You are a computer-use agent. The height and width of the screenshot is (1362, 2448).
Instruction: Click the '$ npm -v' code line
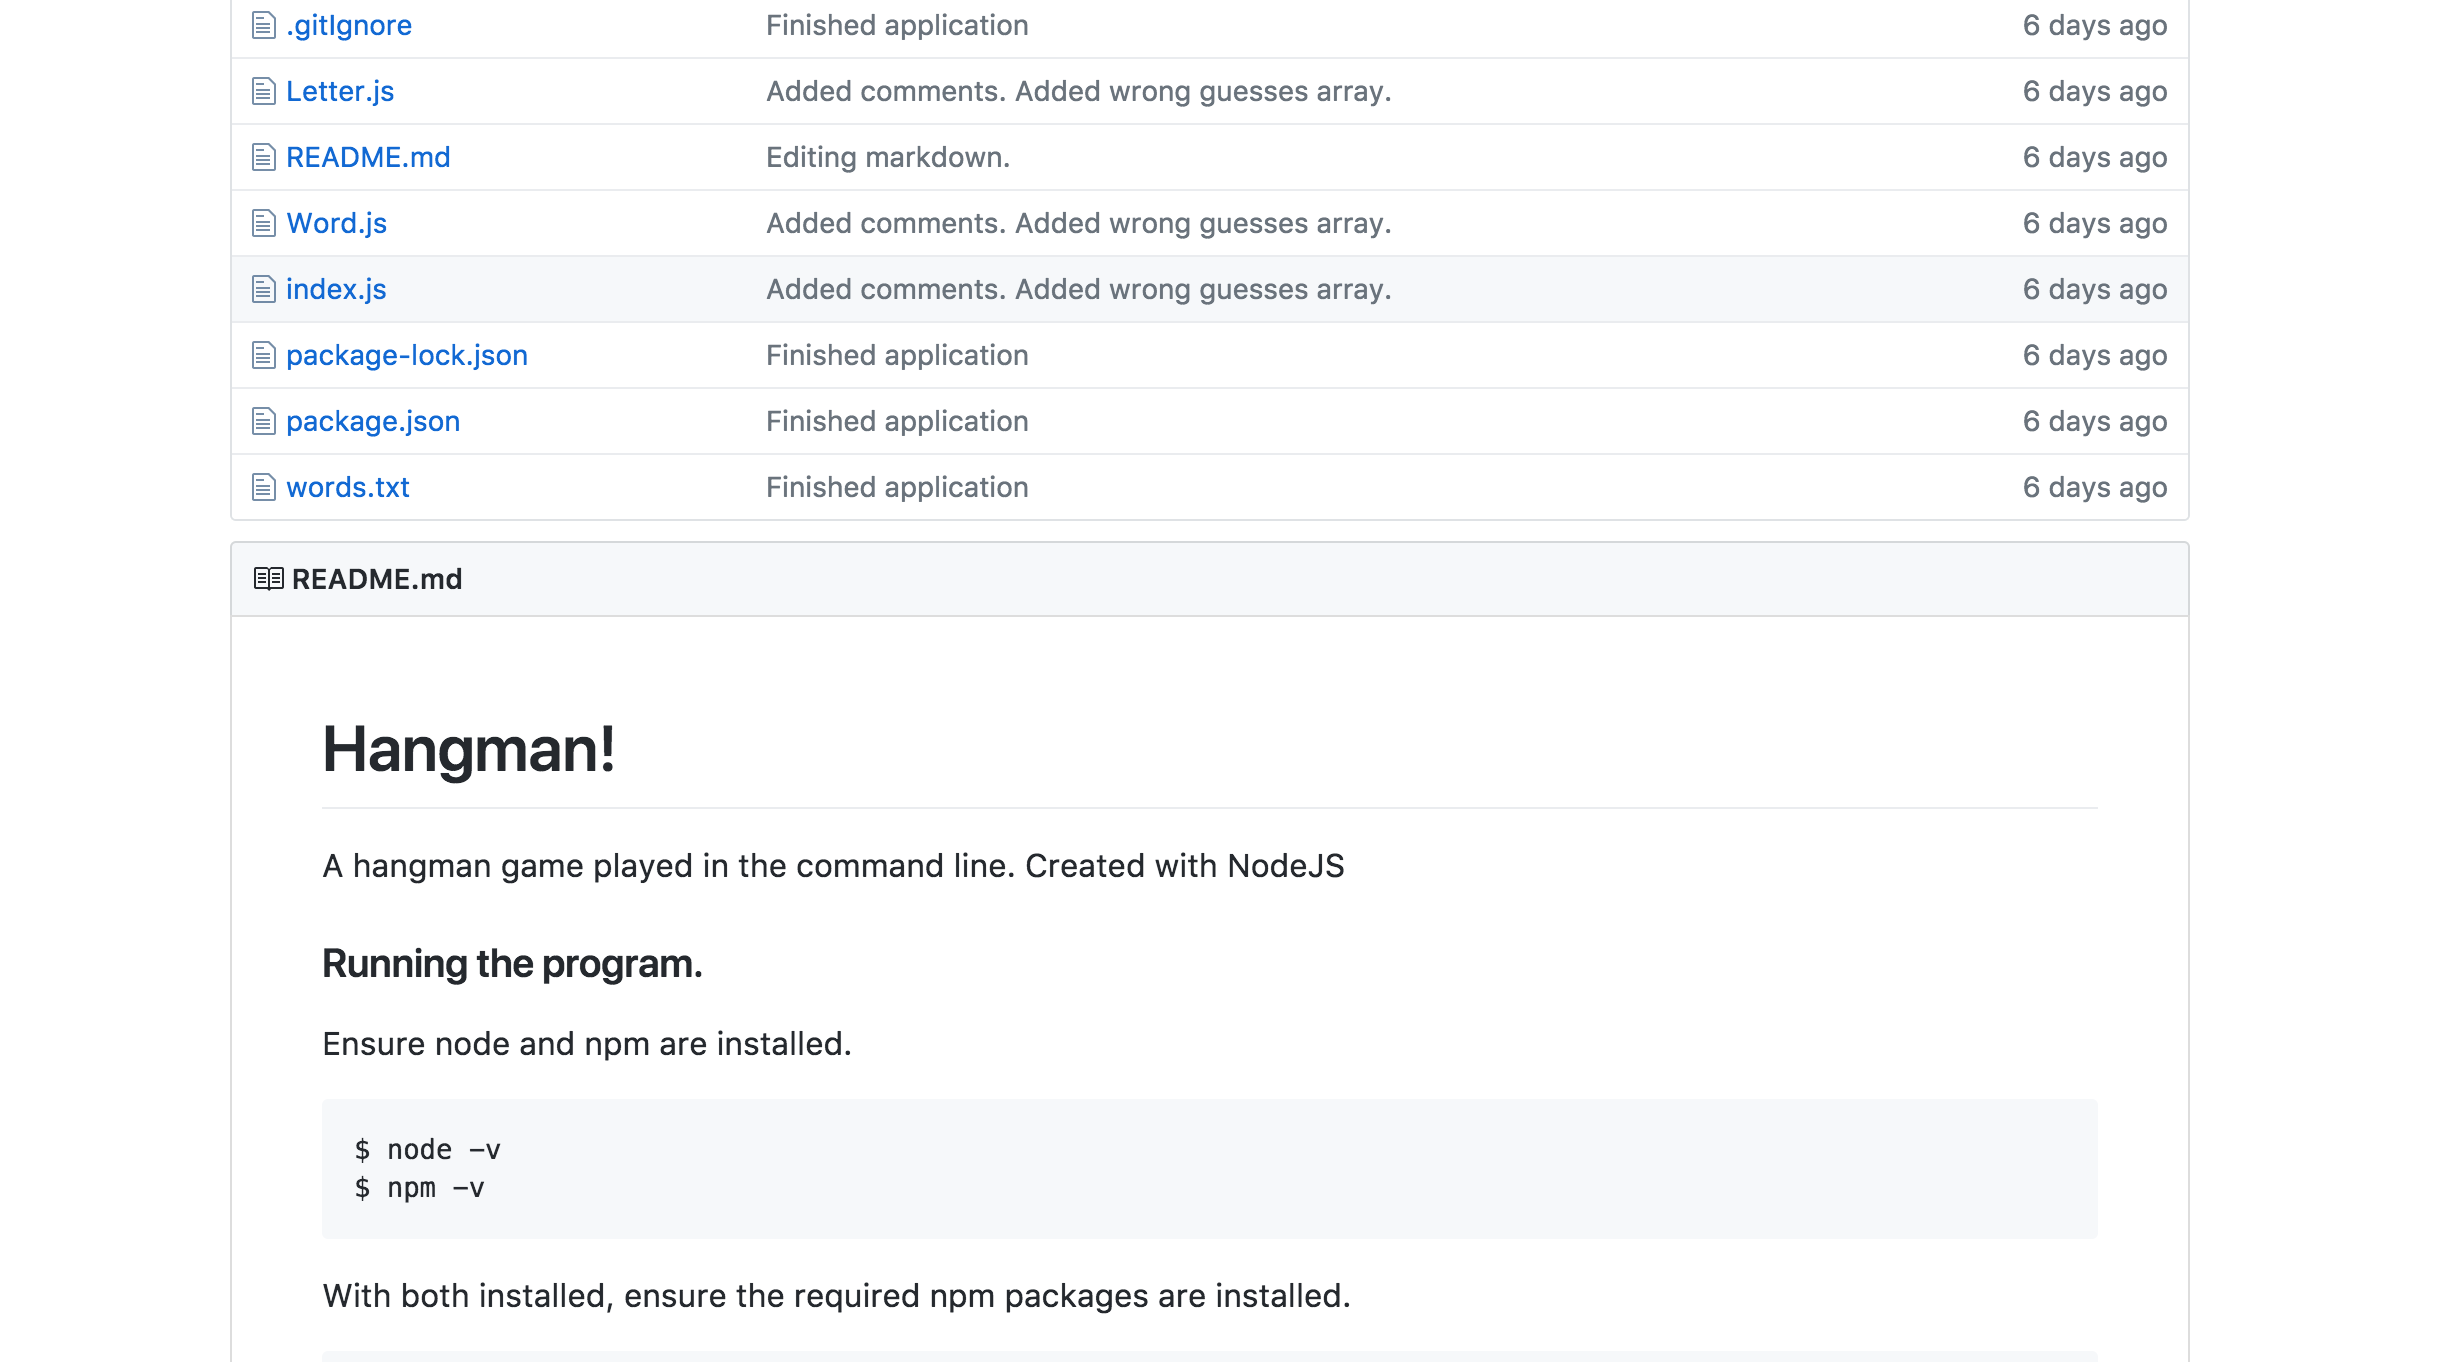click(419, 1188)
